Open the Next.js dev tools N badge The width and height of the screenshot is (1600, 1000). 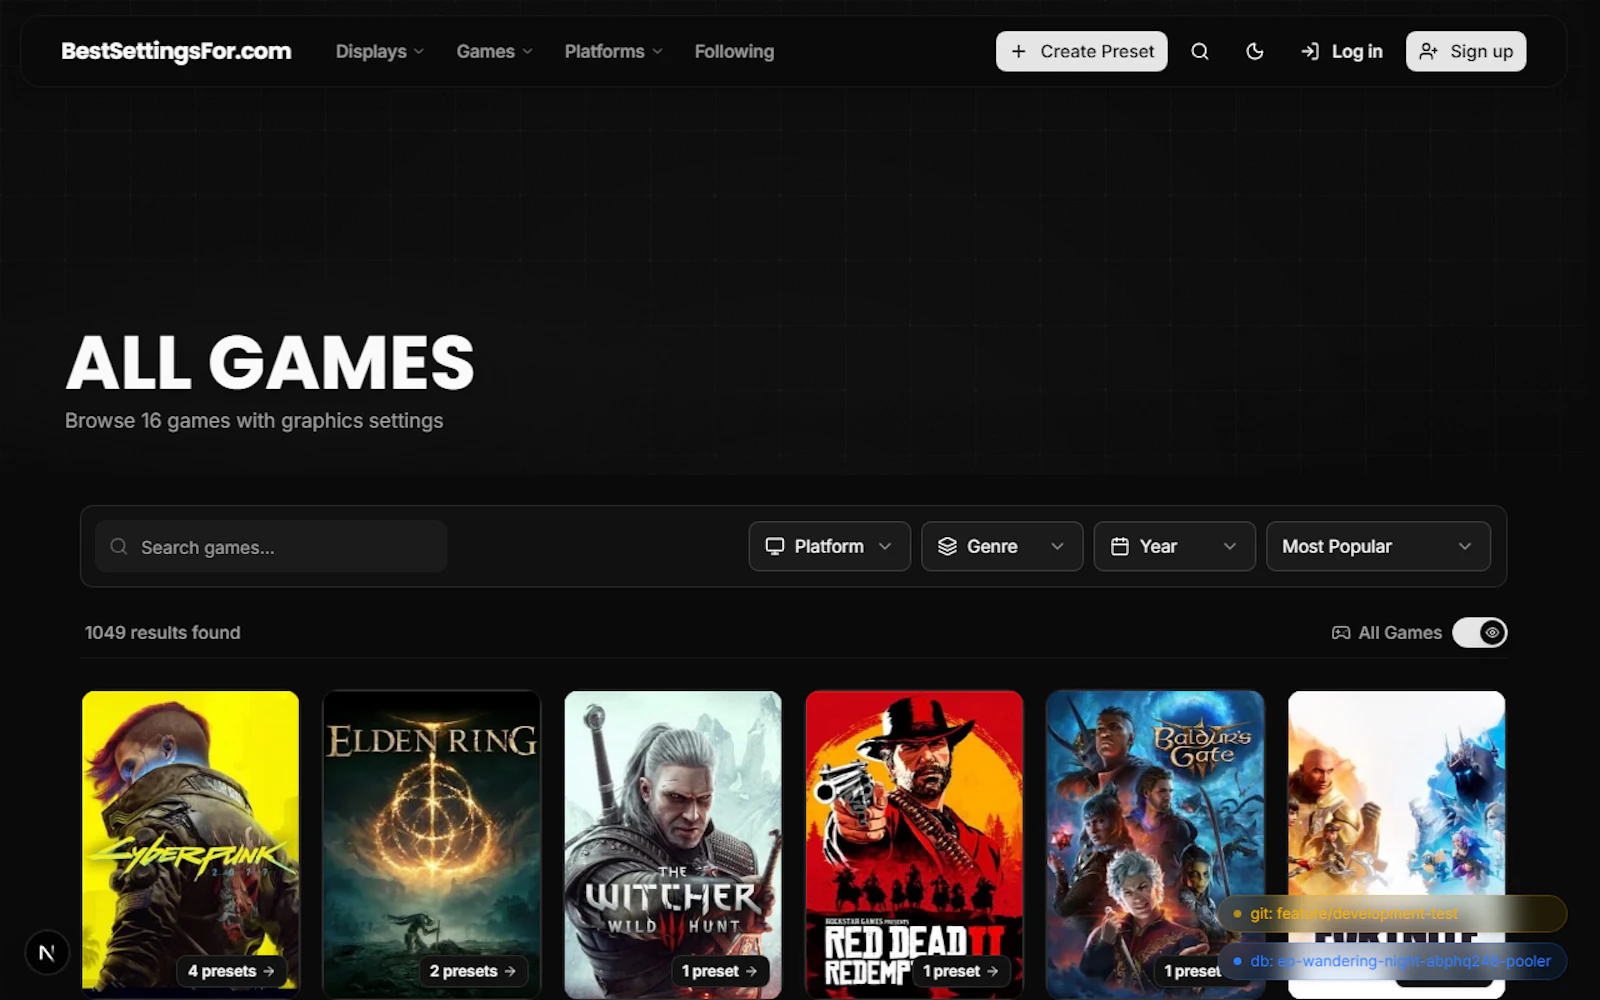(46, 953)
